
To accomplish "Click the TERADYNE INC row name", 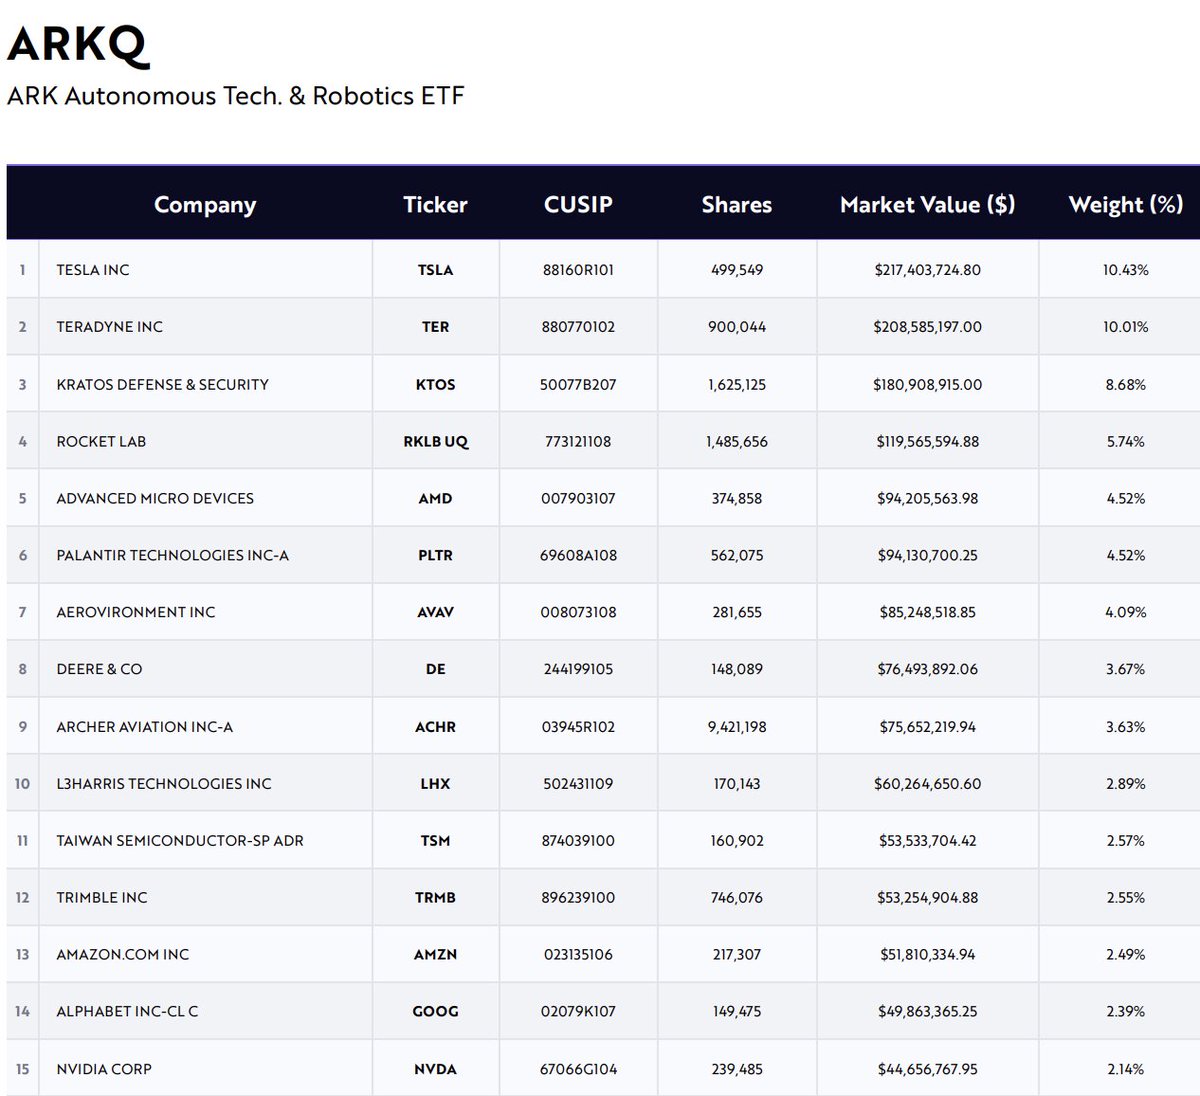I will click(x=109, y=327).
